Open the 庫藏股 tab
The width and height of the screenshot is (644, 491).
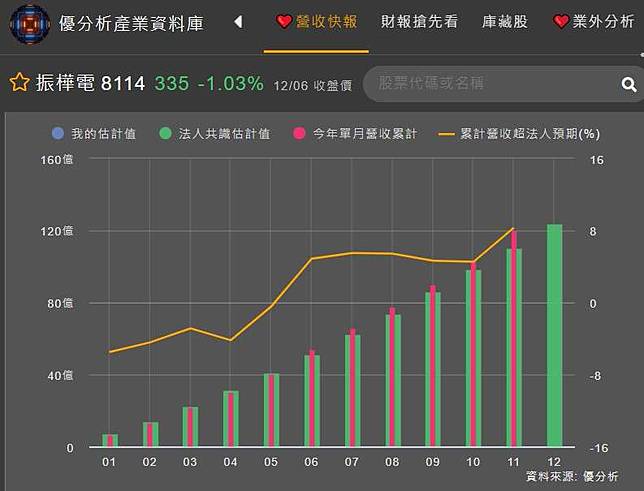point(505,22)
